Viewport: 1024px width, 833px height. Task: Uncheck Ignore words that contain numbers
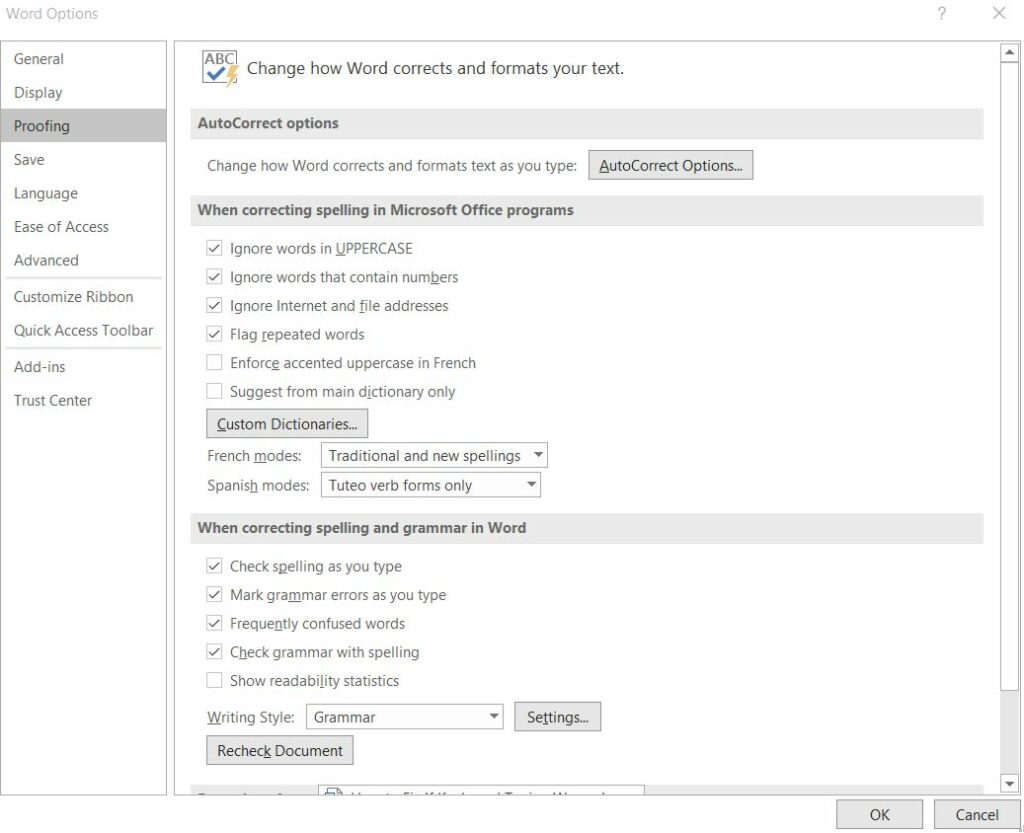pos(214,277)
